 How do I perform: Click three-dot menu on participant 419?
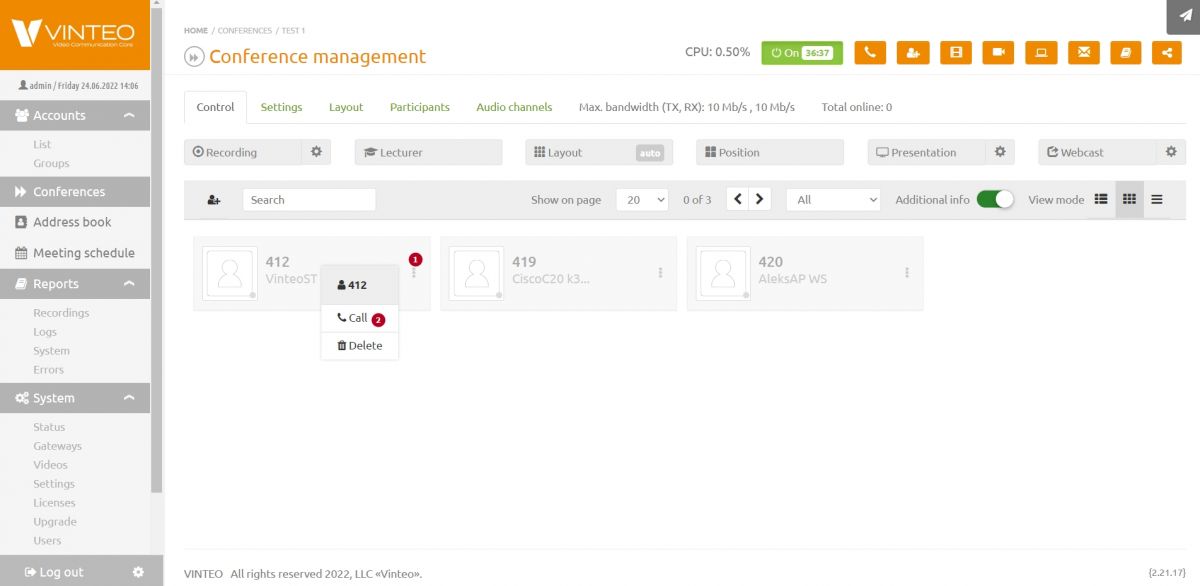coord(660,272)
